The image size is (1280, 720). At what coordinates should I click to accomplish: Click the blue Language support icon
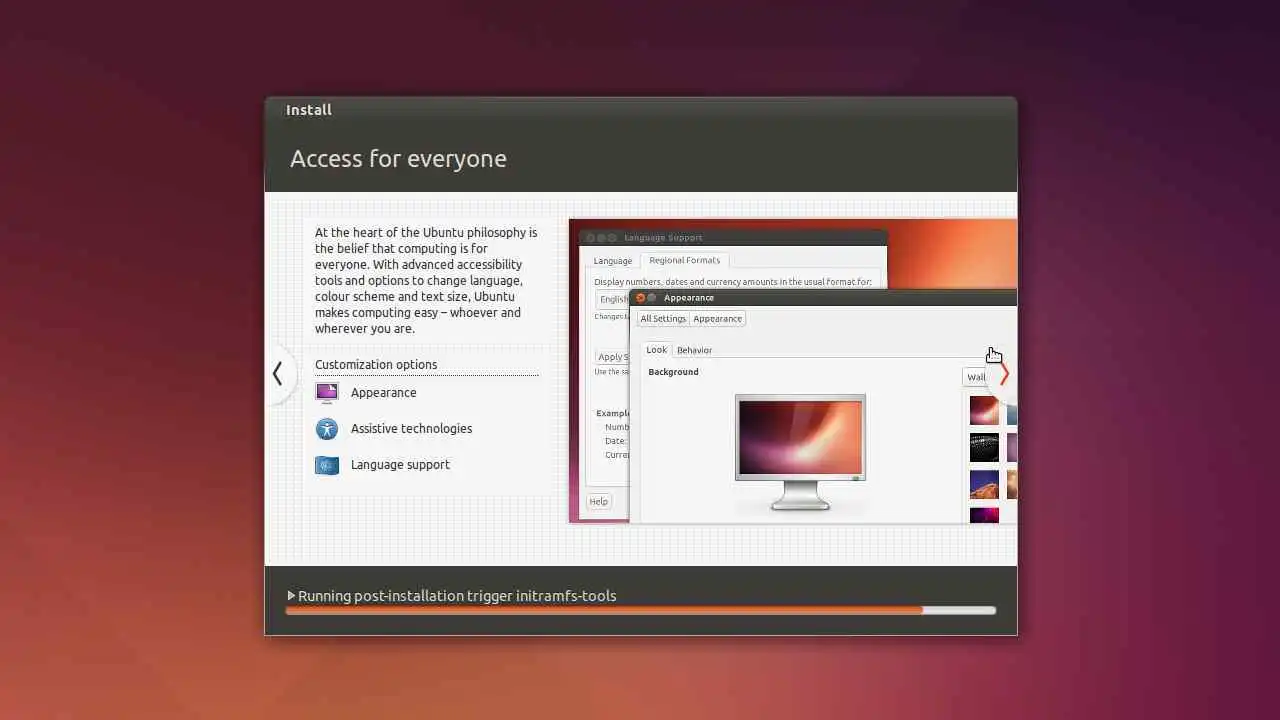point(326,465)
